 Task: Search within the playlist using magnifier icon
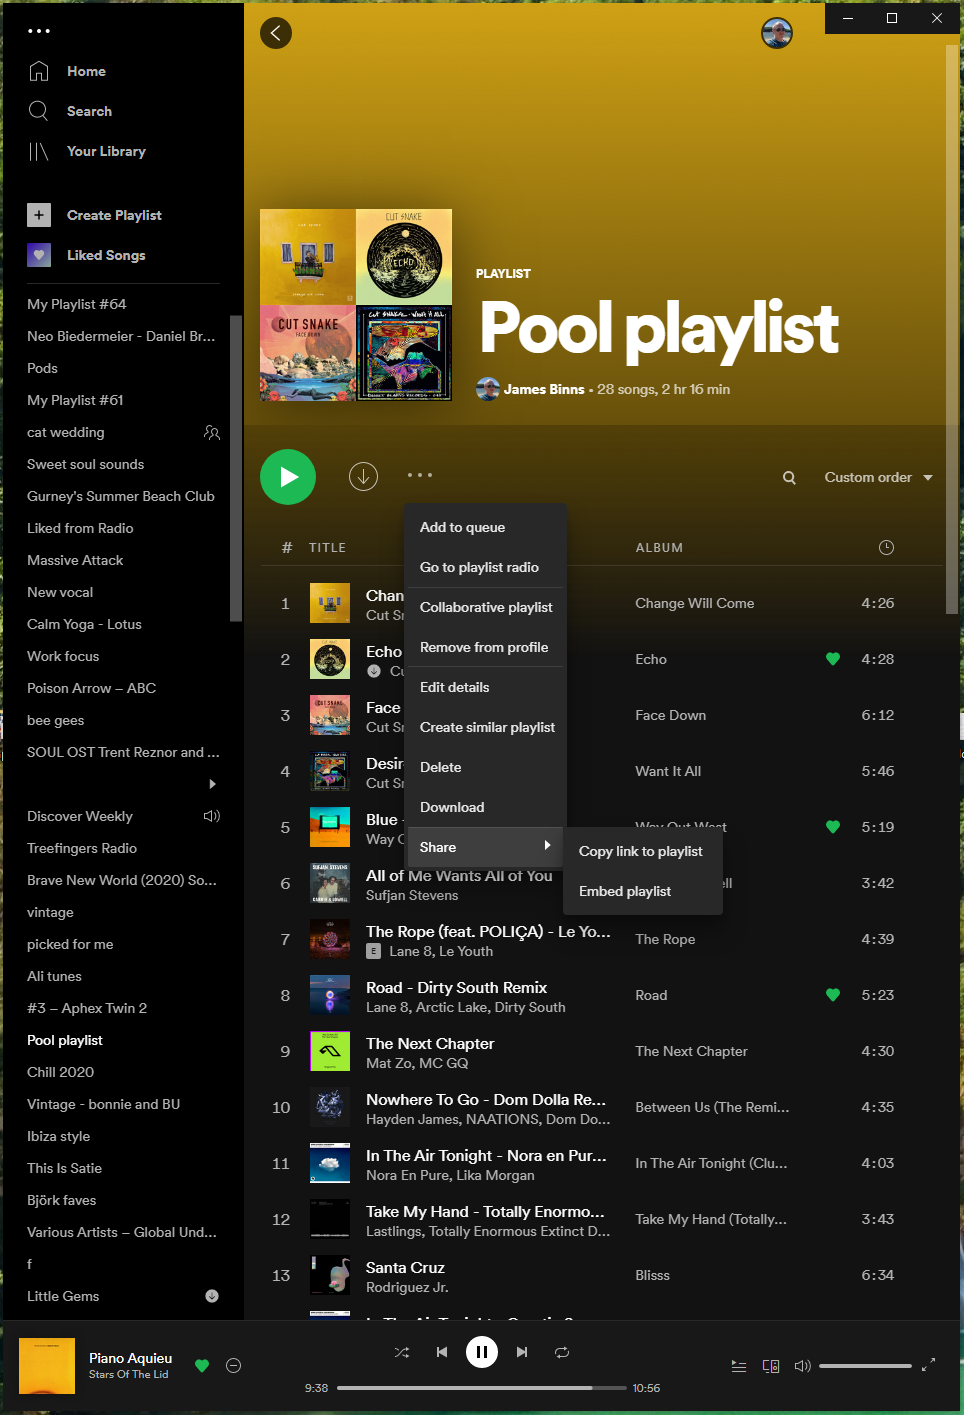point(789,478)
